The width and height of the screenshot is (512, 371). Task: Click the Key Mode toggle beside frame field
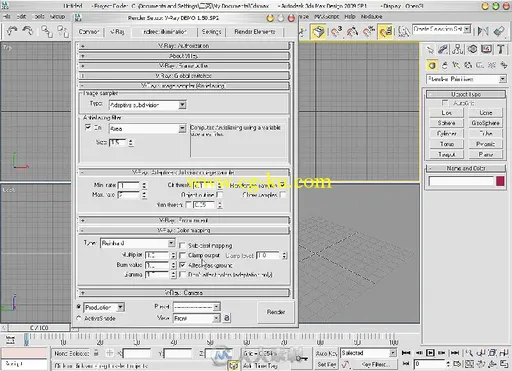pos(406,364)
